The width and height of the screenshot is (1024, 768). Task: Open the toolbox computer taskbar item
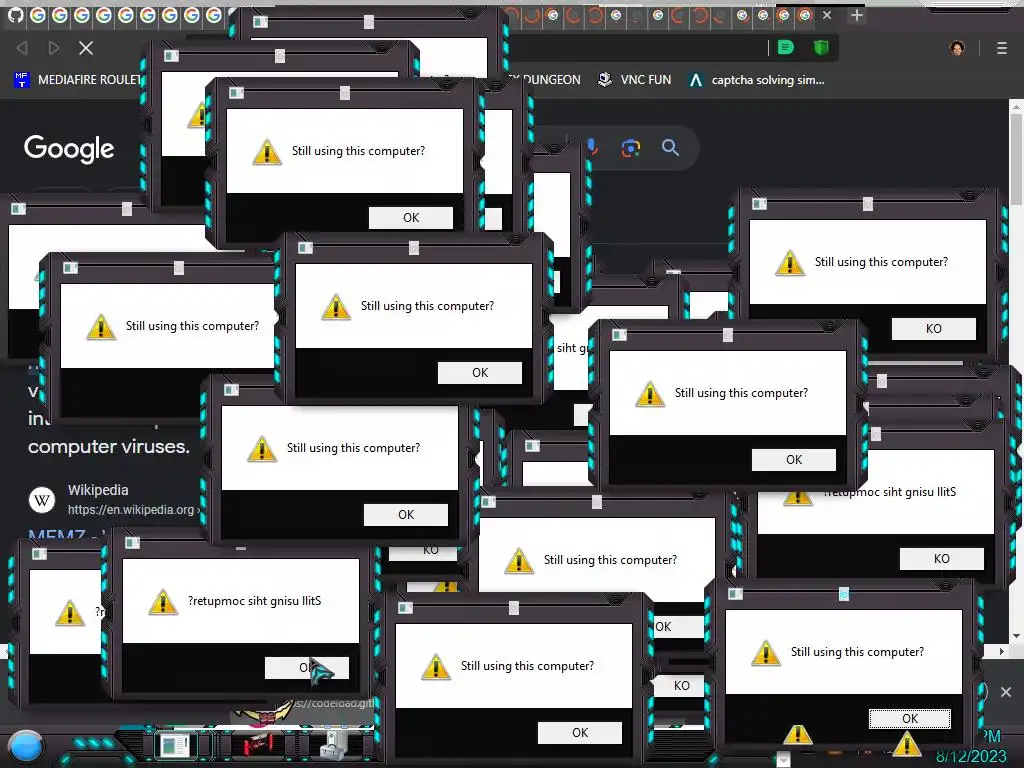(336, 744)
